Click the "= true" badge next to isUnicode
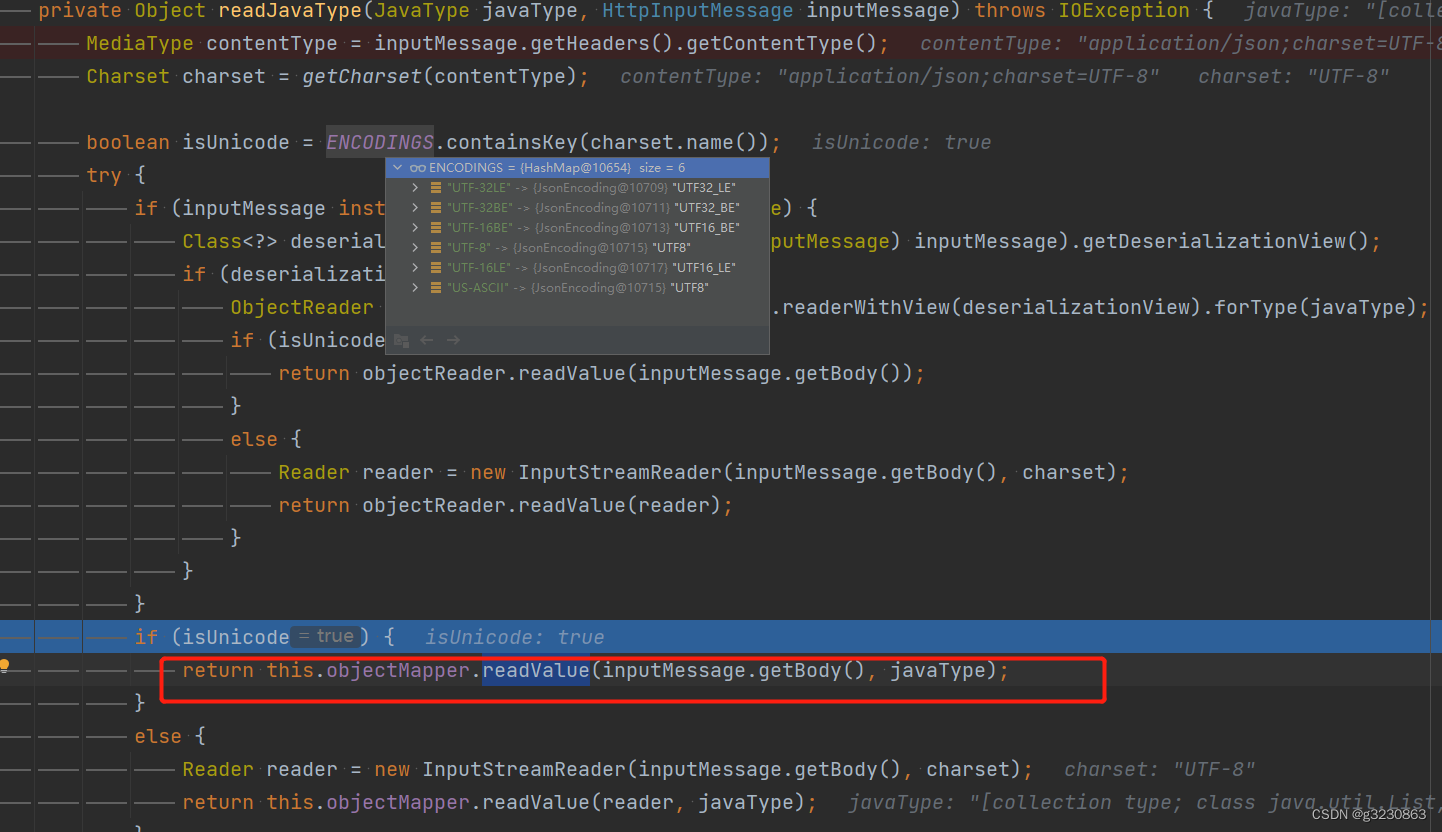Viewport: 1442px width, 832px height. (x=325, y=636)
